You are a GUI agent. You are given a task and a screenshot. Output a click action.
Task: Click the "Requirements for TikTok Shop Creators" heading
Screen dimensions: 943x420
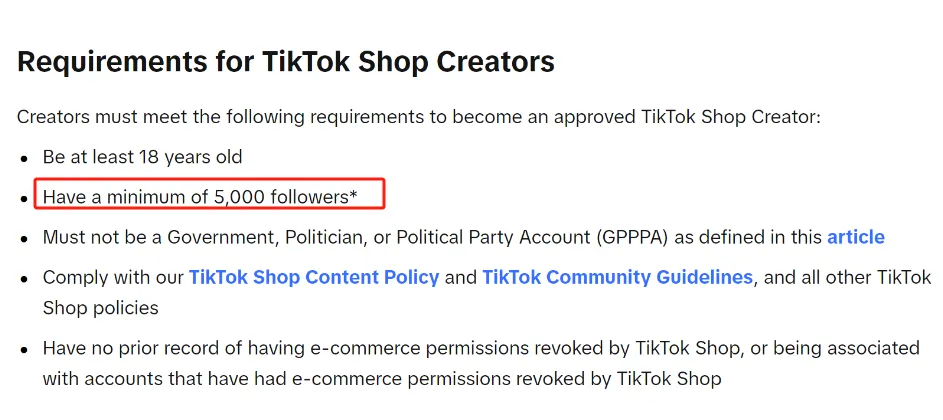tap(286, 62)
